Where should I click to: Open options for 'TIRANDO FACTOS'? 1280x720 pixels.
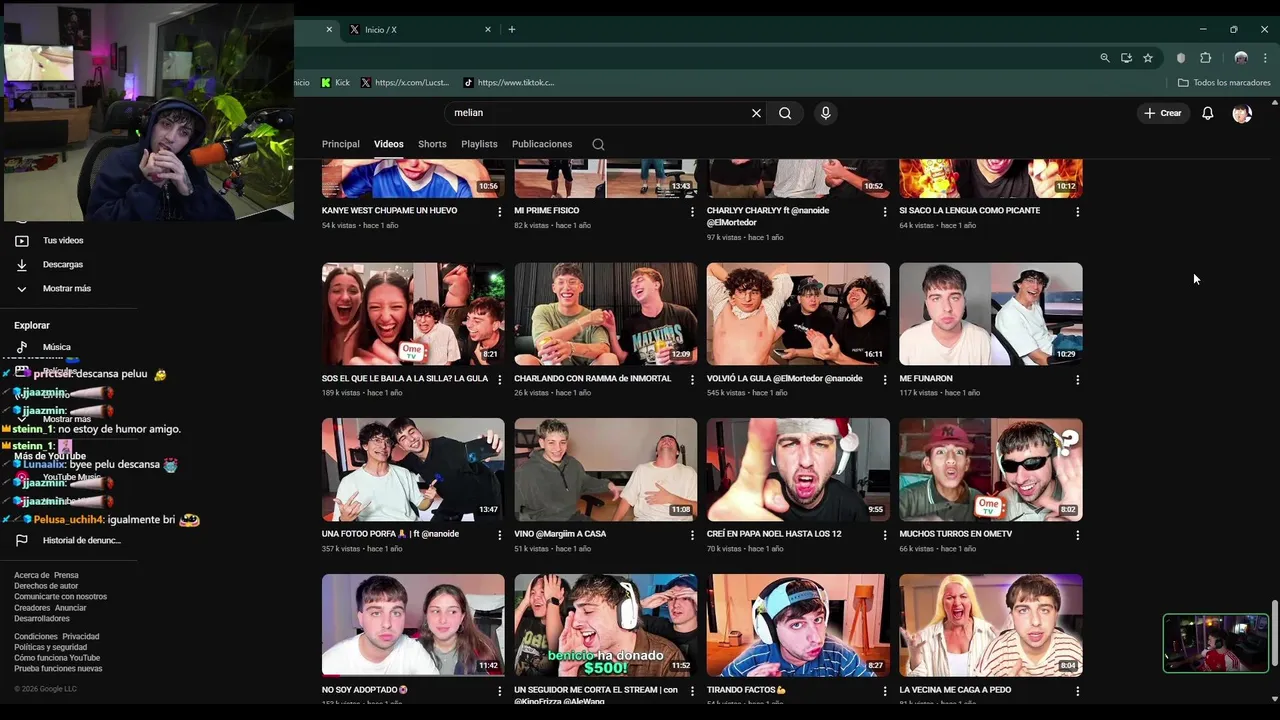[884, 691]
